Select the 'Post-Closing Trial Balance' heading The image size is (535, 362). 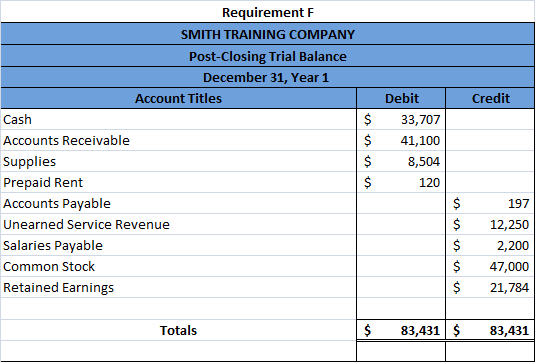(x=268, y=56)
